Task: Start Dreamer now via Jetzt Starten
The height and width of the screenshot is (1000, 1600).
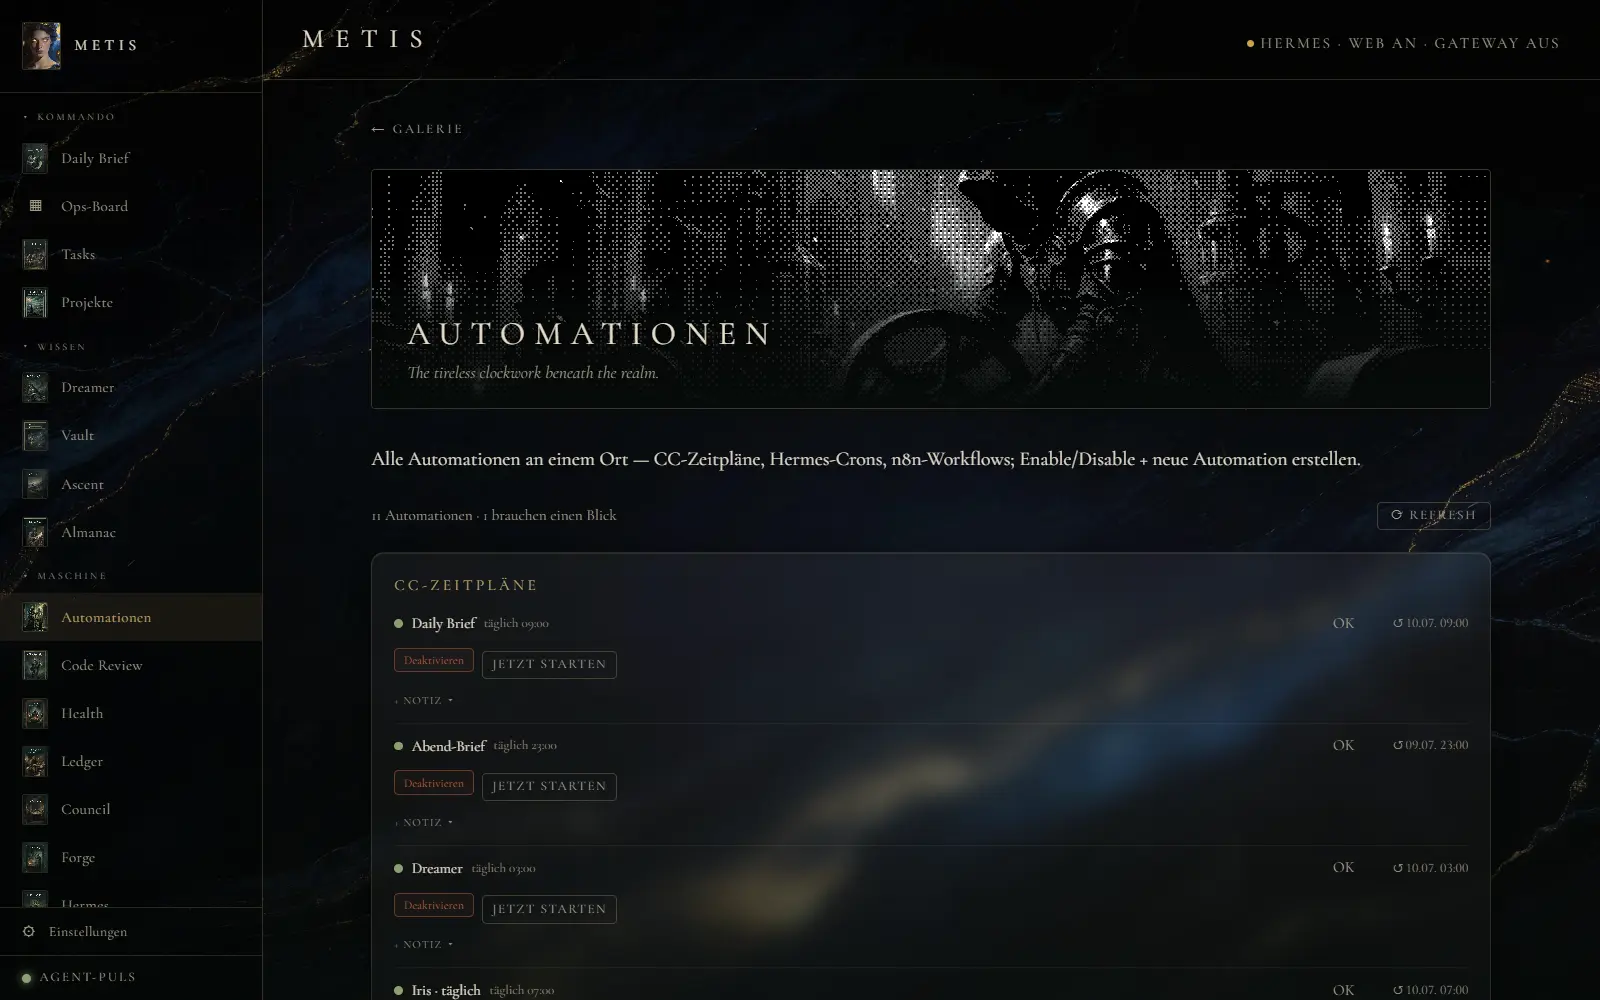Action: pos(549,909)
